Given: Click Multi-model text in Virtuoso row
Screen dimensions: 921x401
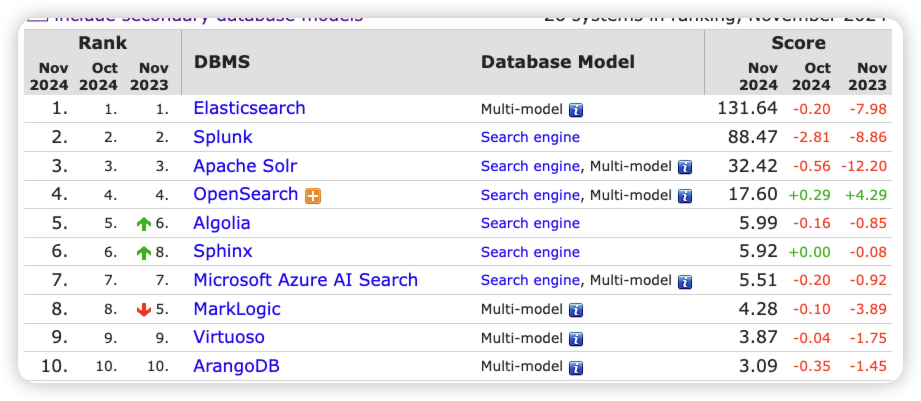Looking at the screenshot, I should [522, 338].
